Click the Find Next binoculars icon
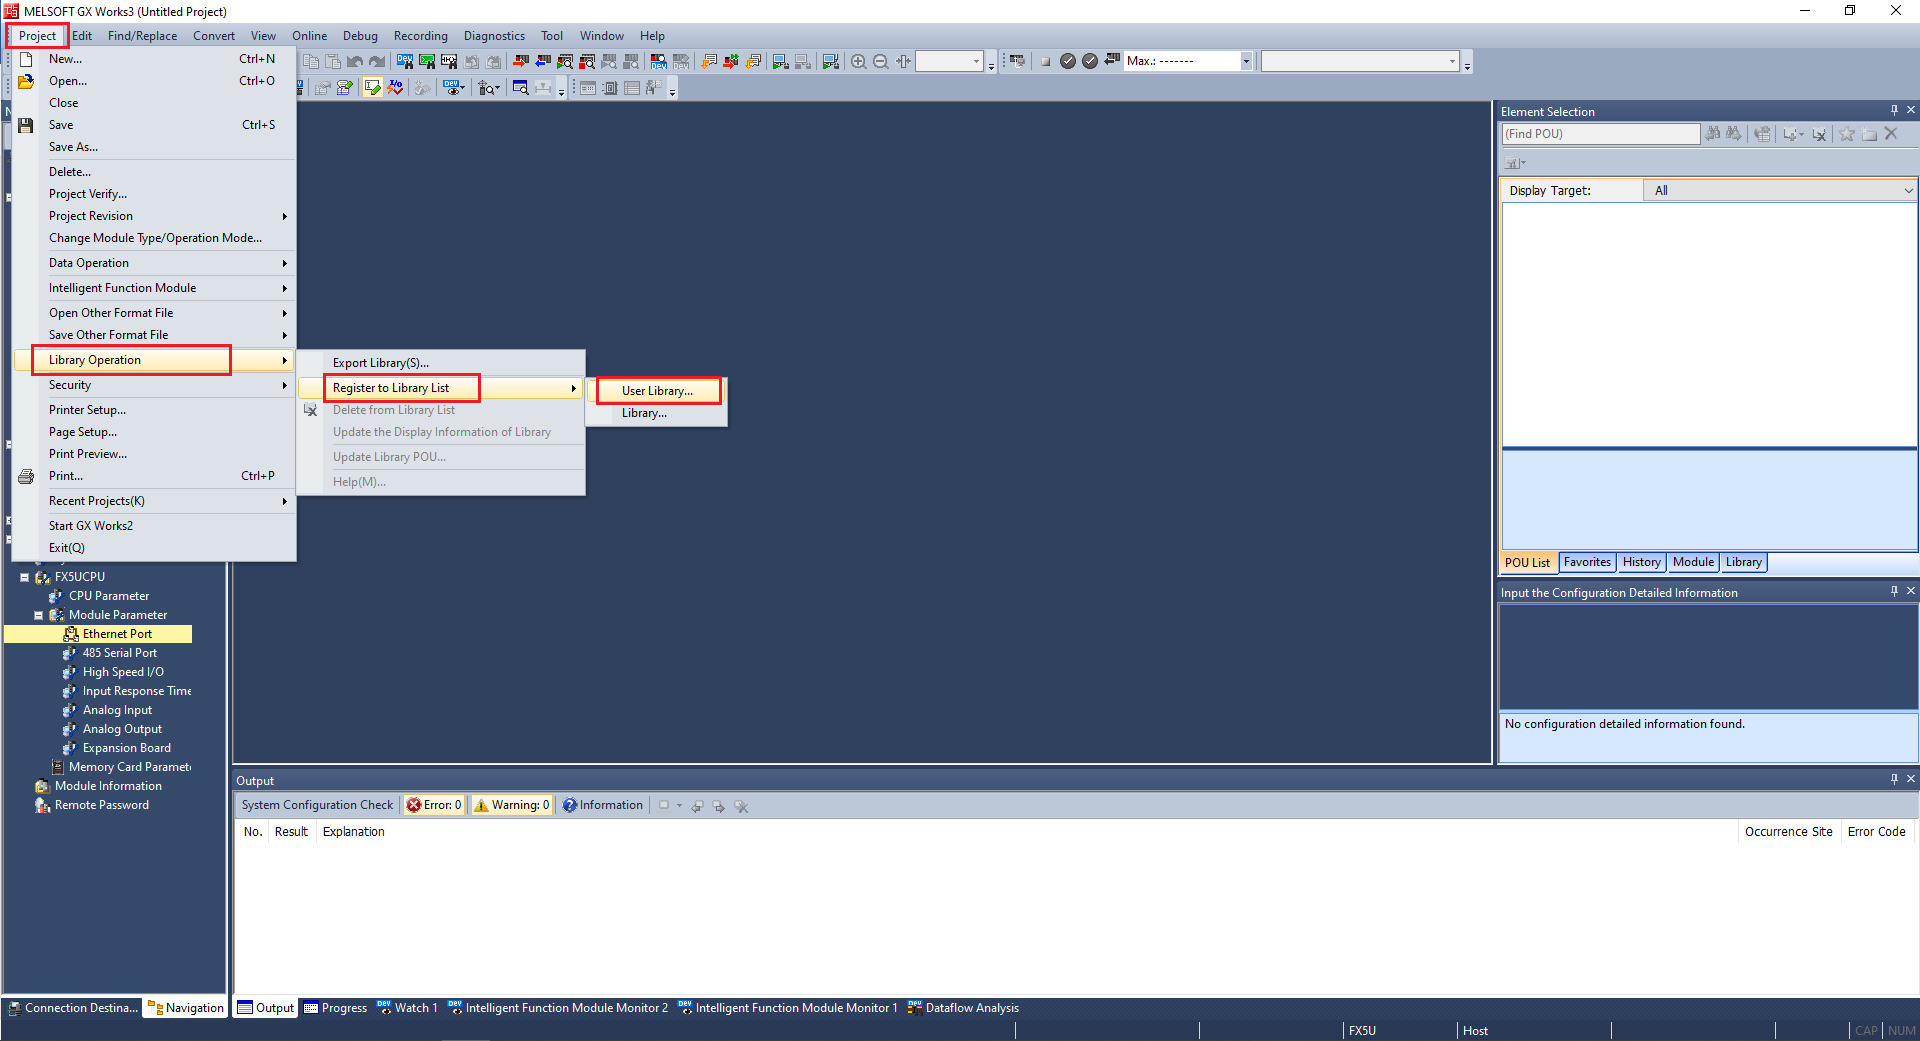The height and width of the screenshot is (1041, 1920). pyautogui.click(x=1734, y=134)
